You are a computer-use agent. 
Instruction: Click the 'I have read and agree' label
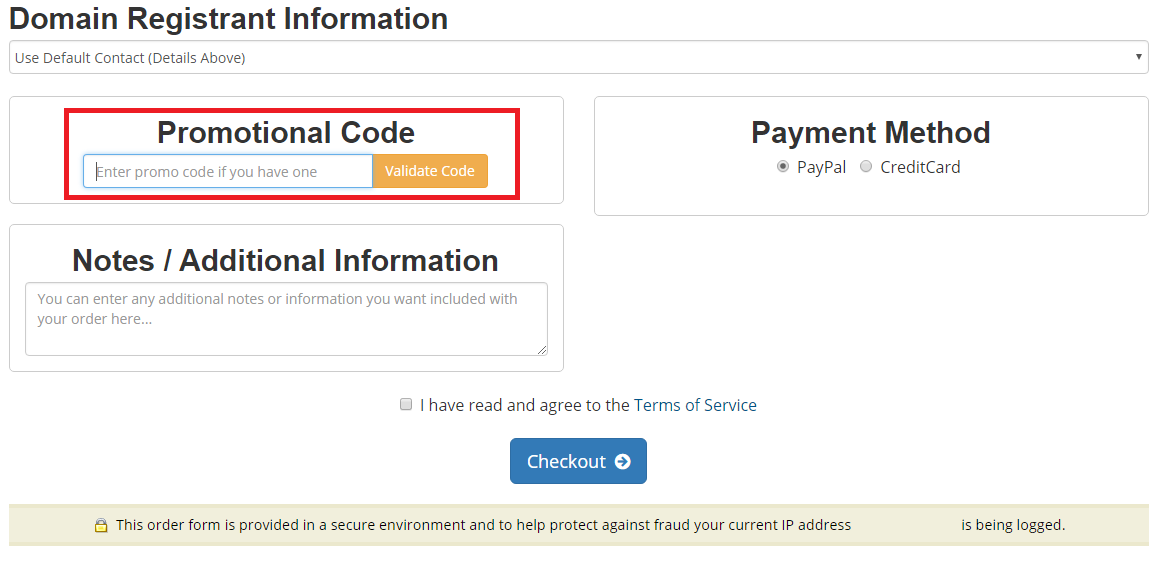click(525, 405)
